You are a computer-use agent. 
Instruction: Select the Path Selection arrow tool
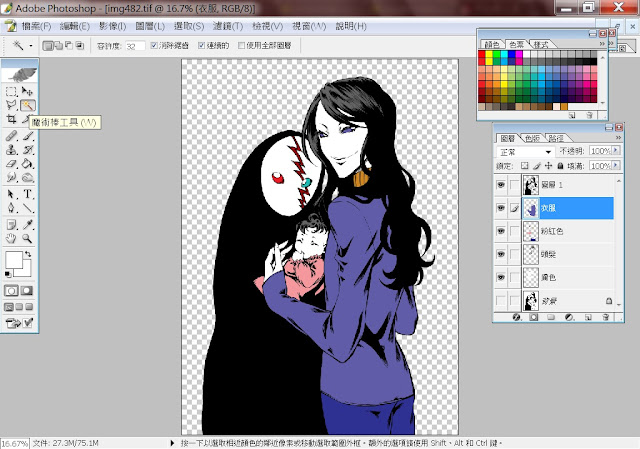click(x=11, y=194)
